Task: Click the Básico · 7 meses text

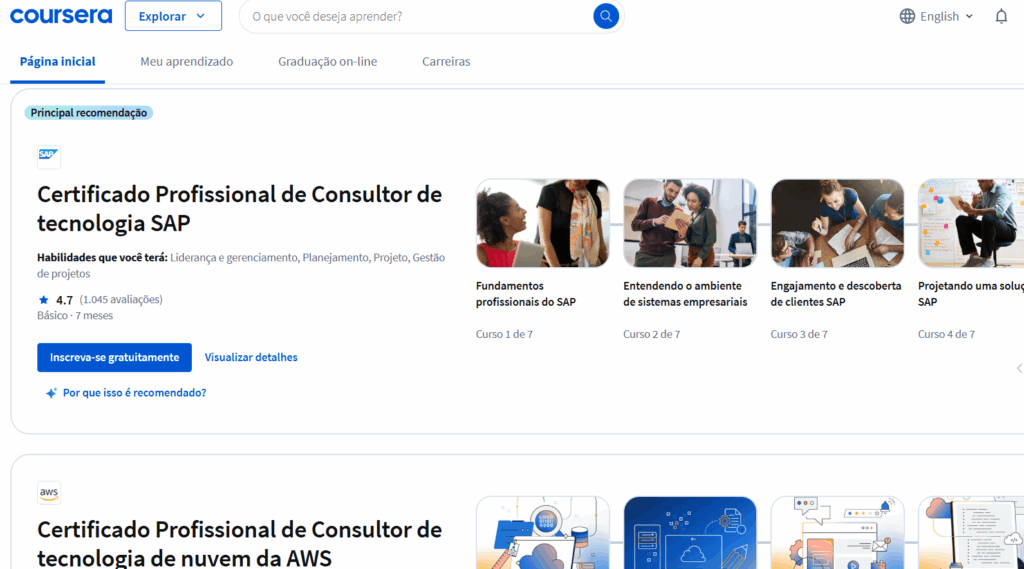Action: (75, 316)
